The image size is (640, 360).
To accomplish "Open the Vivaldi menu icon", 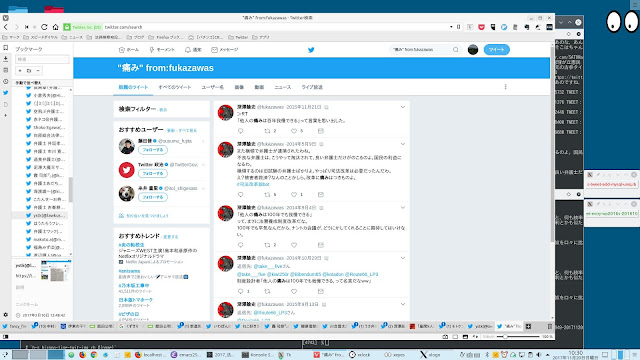I will click(5, 18).
